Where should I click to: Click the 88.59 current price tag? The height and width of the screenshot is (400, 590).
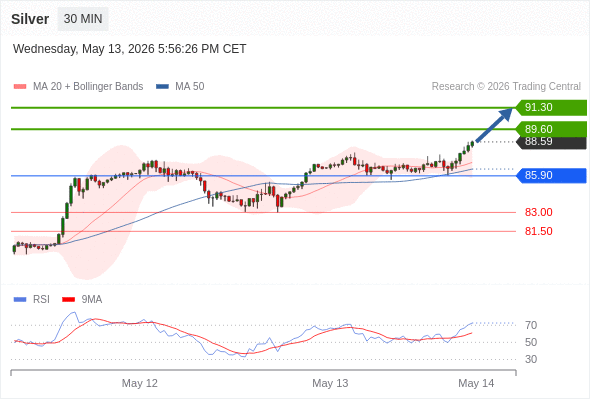click(551, 143)
